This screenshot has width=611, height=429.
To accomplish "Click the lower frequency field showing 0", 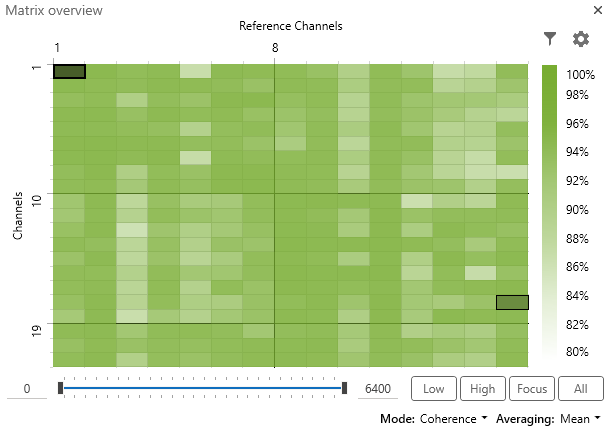I will 27,389.
